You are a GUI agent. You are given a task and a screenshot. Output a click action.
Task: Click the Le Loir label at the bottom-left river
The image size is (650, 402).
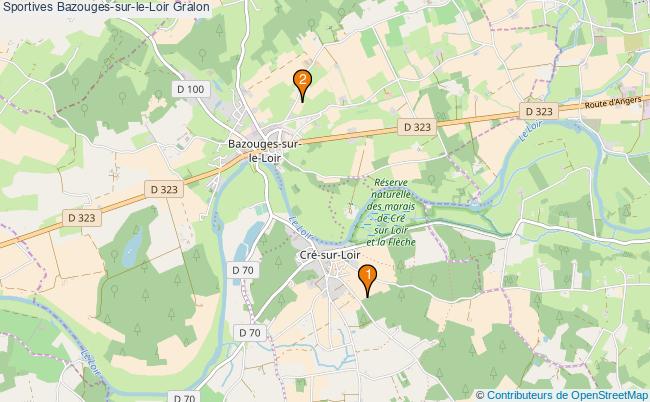(90, 362)
